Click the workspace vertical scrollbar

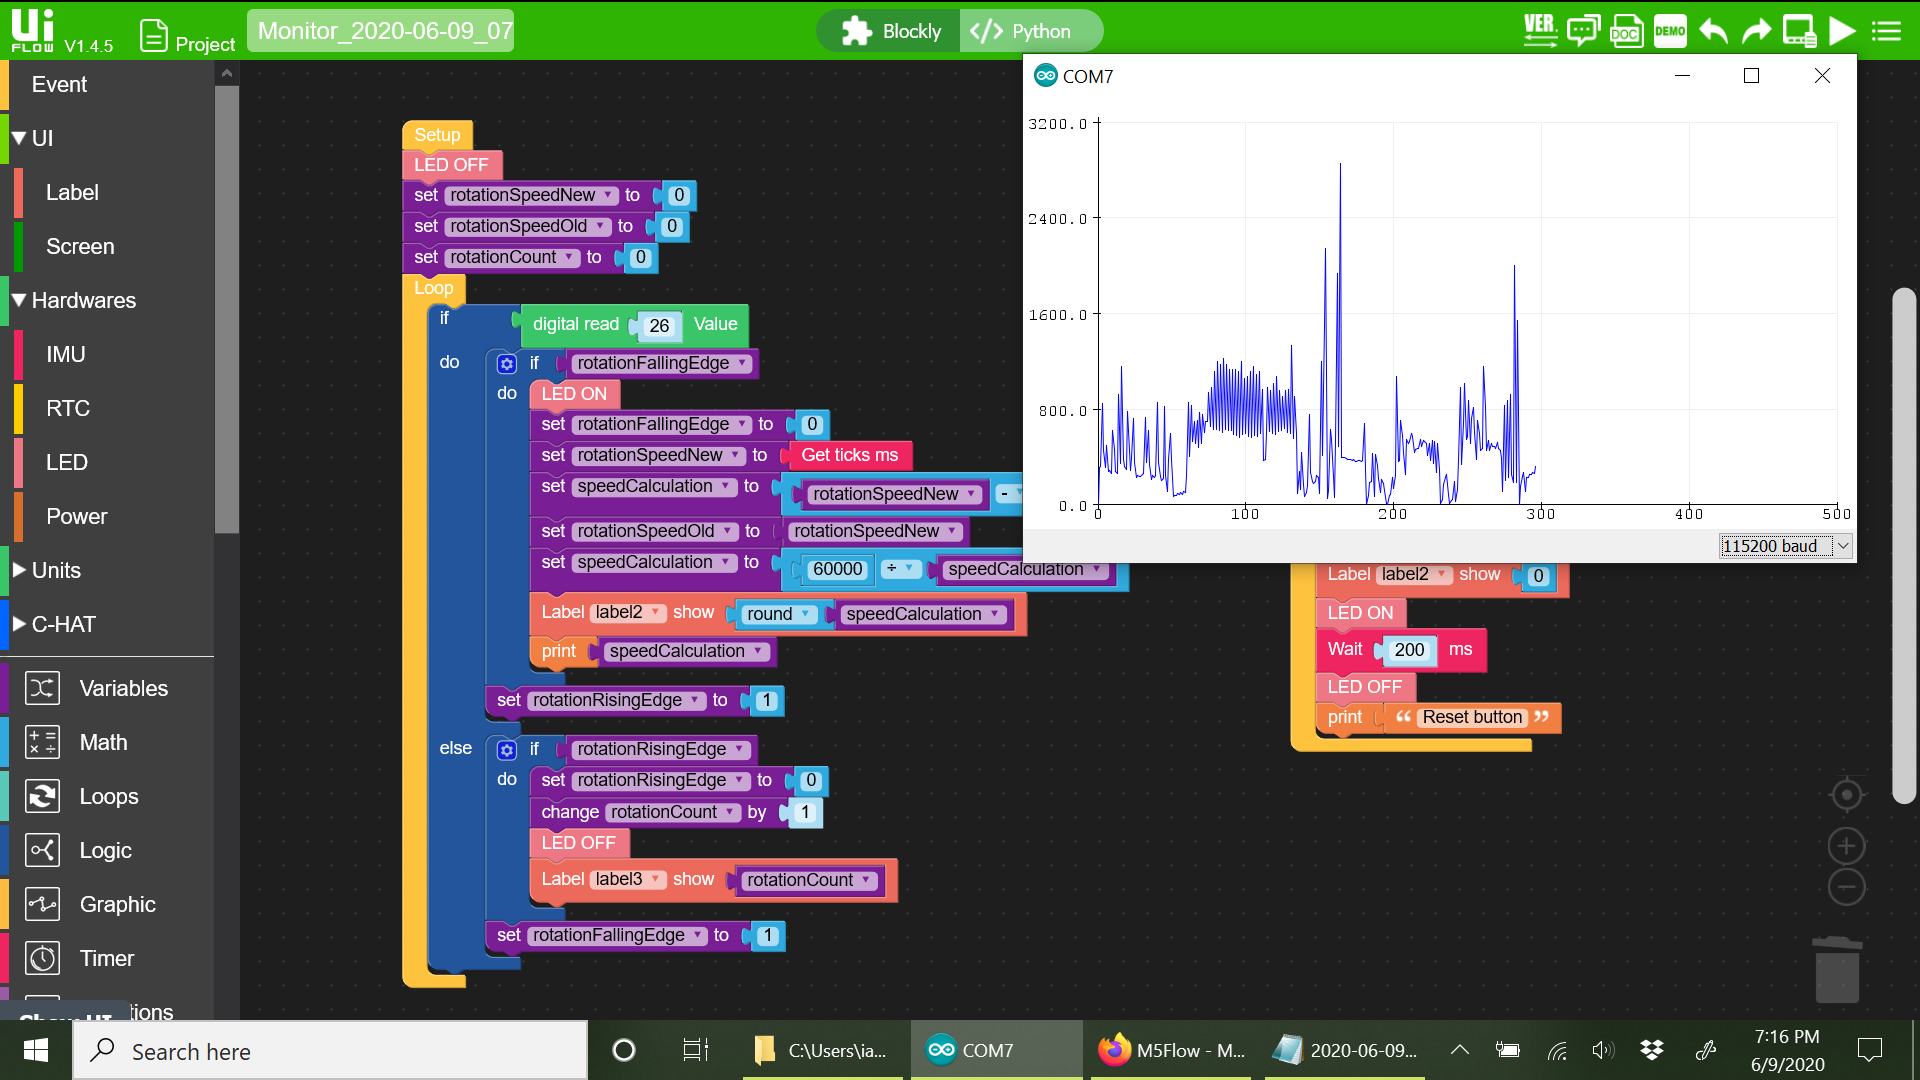click(1904, 546)
